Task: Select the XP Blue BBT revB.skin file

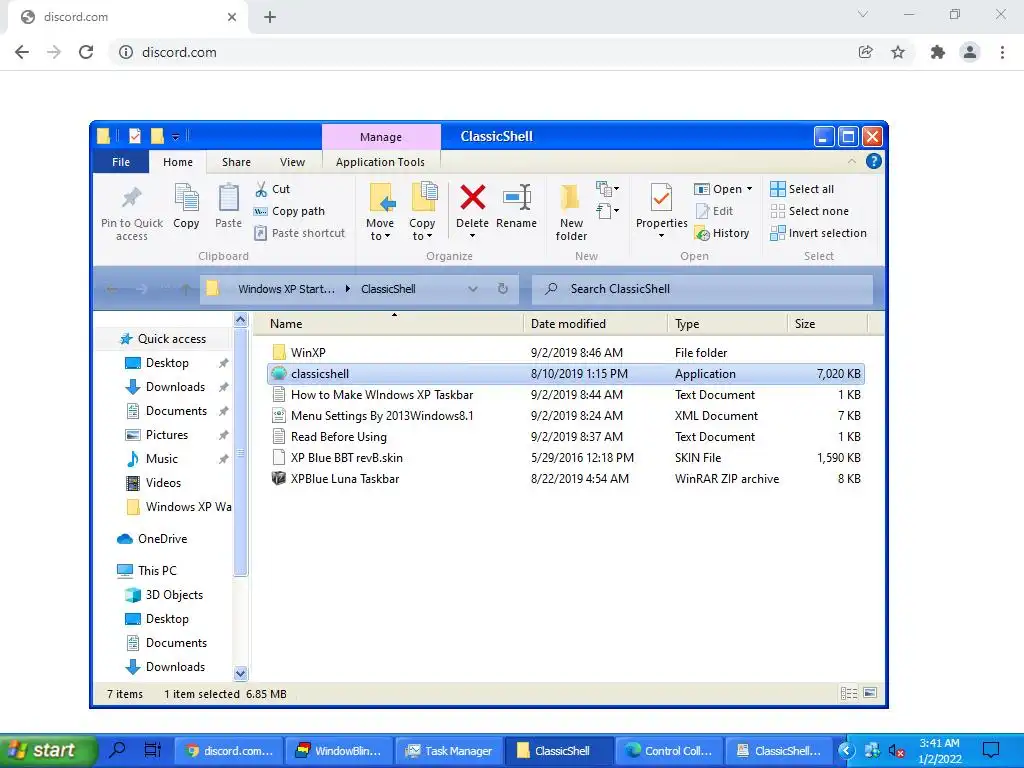Action: [566, 457]
